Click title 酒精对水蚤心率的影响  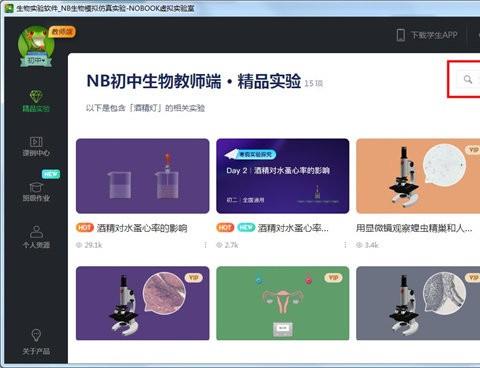(142, 228)
